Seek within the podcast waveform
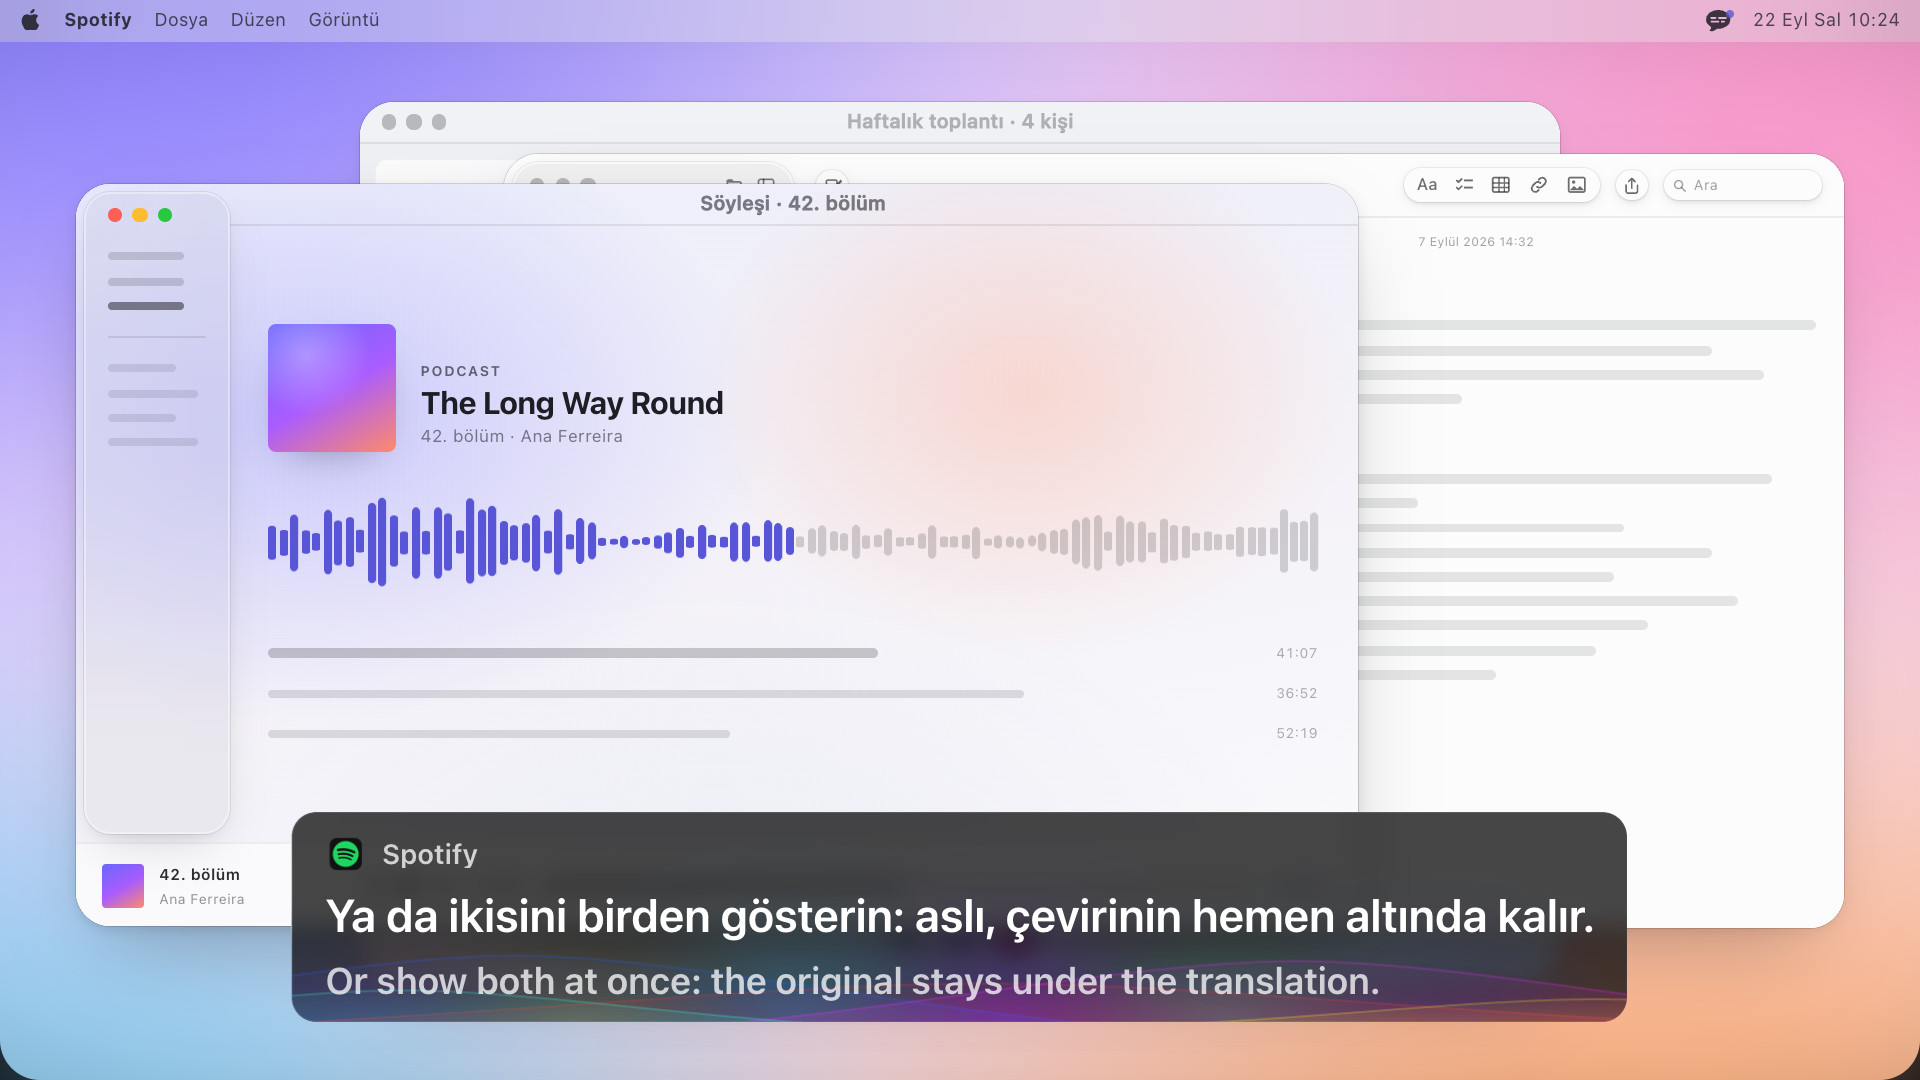1920x1080 pixels. click(793, 542)
